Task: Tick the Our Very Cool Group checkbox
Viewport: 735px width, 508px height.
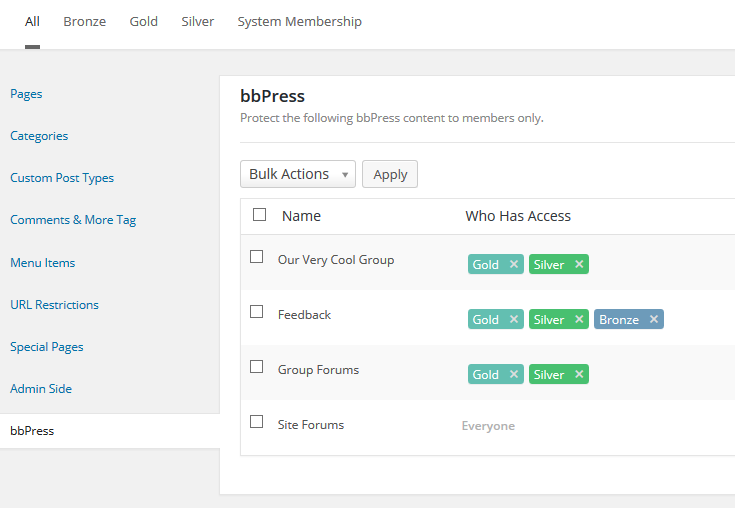Action: [x=256, y=256]
